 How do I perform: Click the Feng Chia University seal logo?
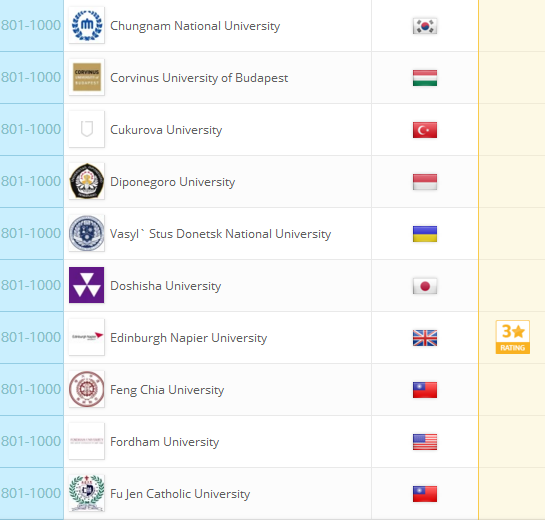click(87, 389)
